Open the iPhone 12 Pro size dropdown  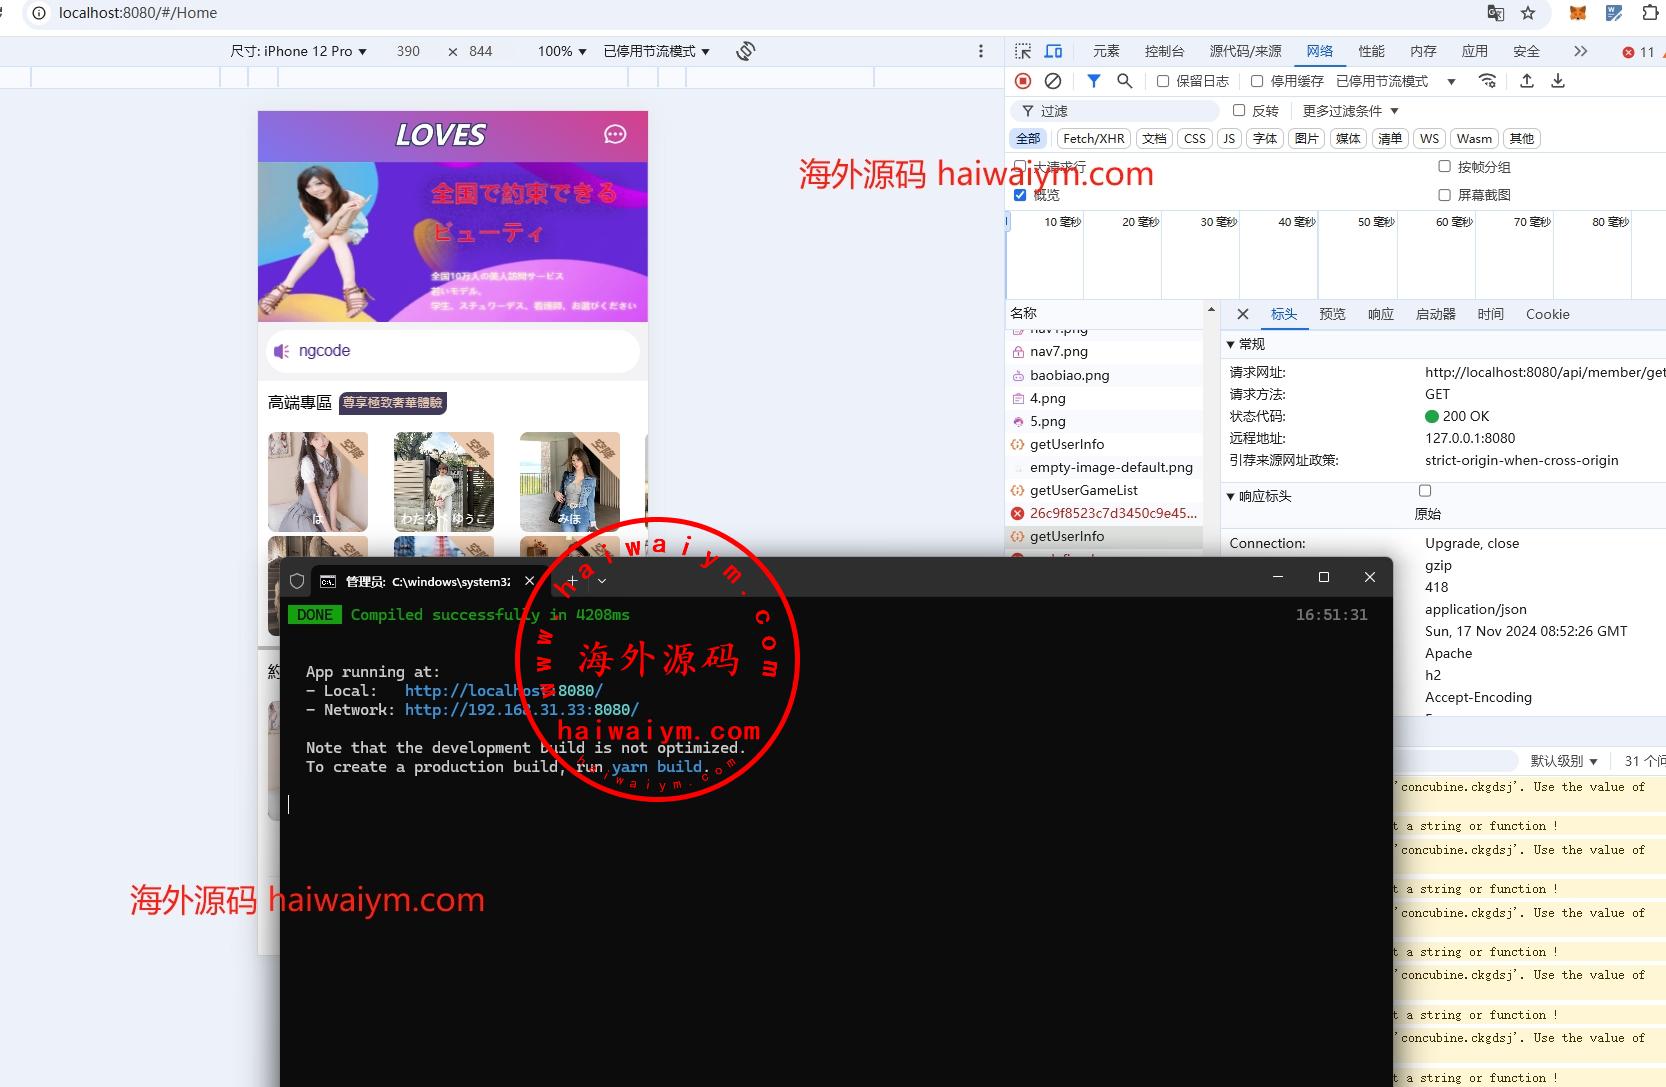click(x=299, y=51)
